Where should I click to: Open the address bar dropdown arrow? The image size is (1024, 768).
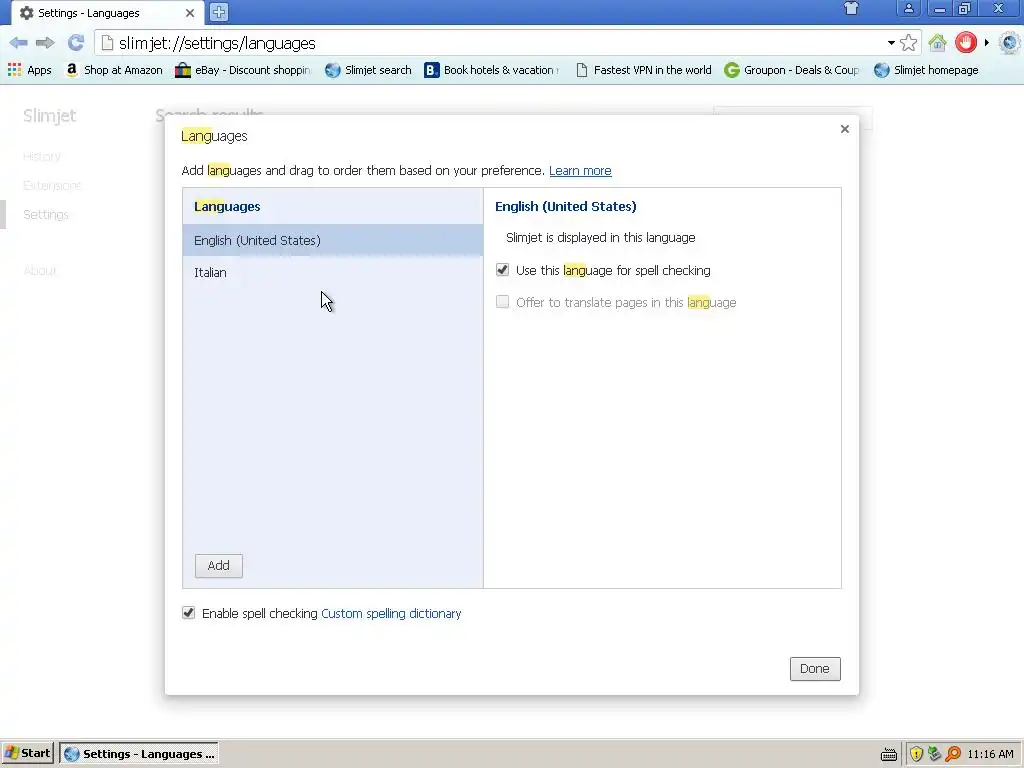pos(891,43)
